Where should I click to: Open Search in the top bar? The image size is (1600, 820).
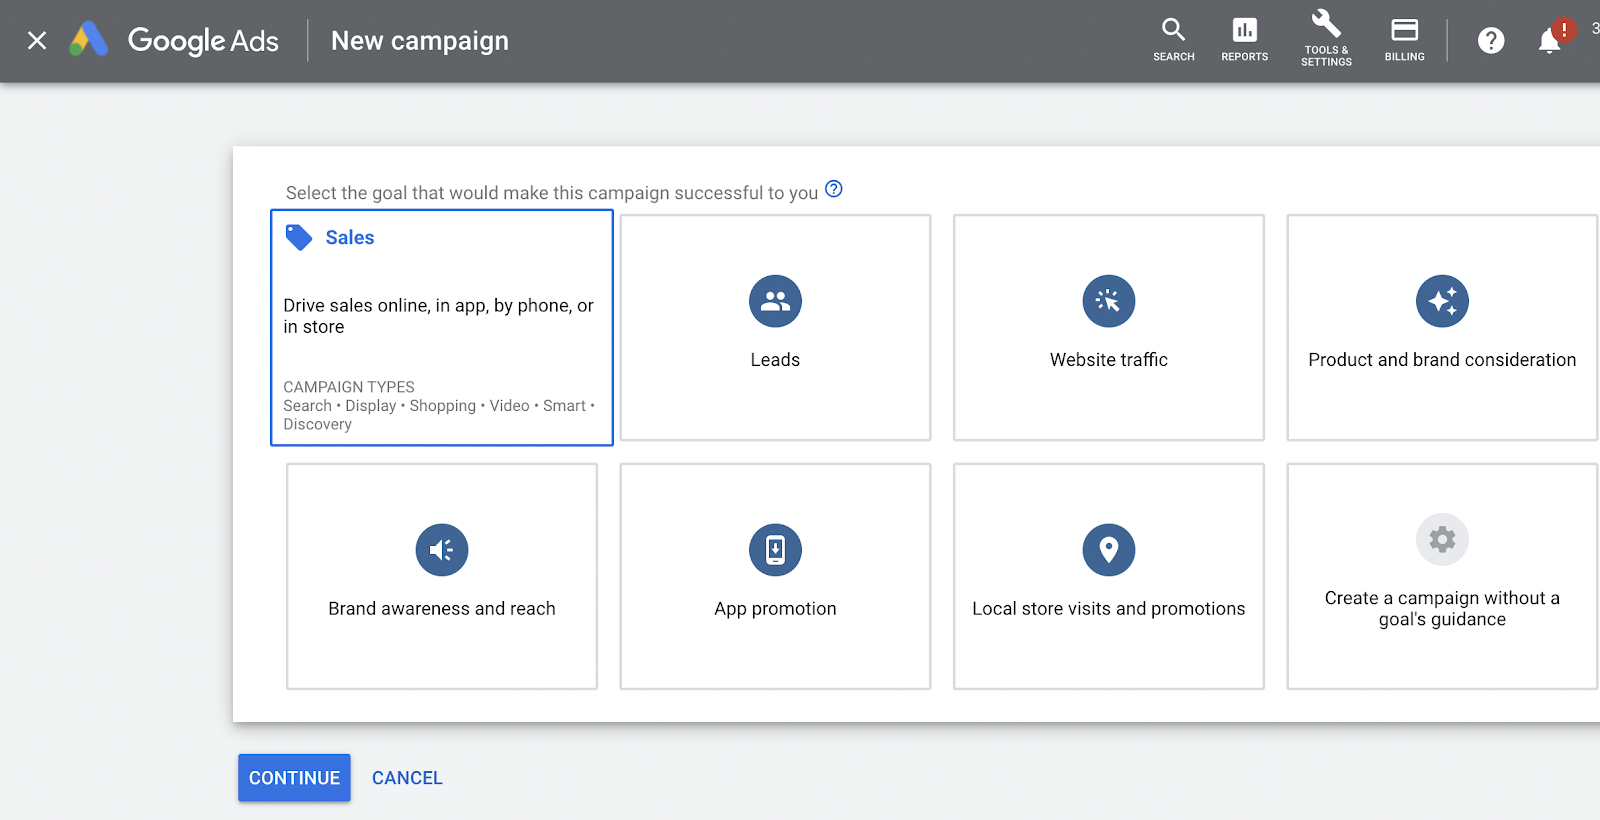coord(1174,40)
